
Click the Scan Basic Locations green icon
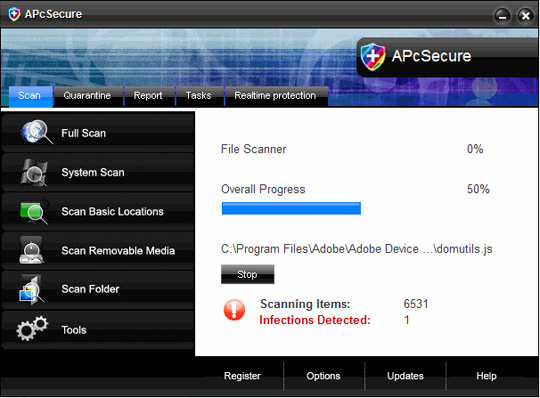[34, 211]
